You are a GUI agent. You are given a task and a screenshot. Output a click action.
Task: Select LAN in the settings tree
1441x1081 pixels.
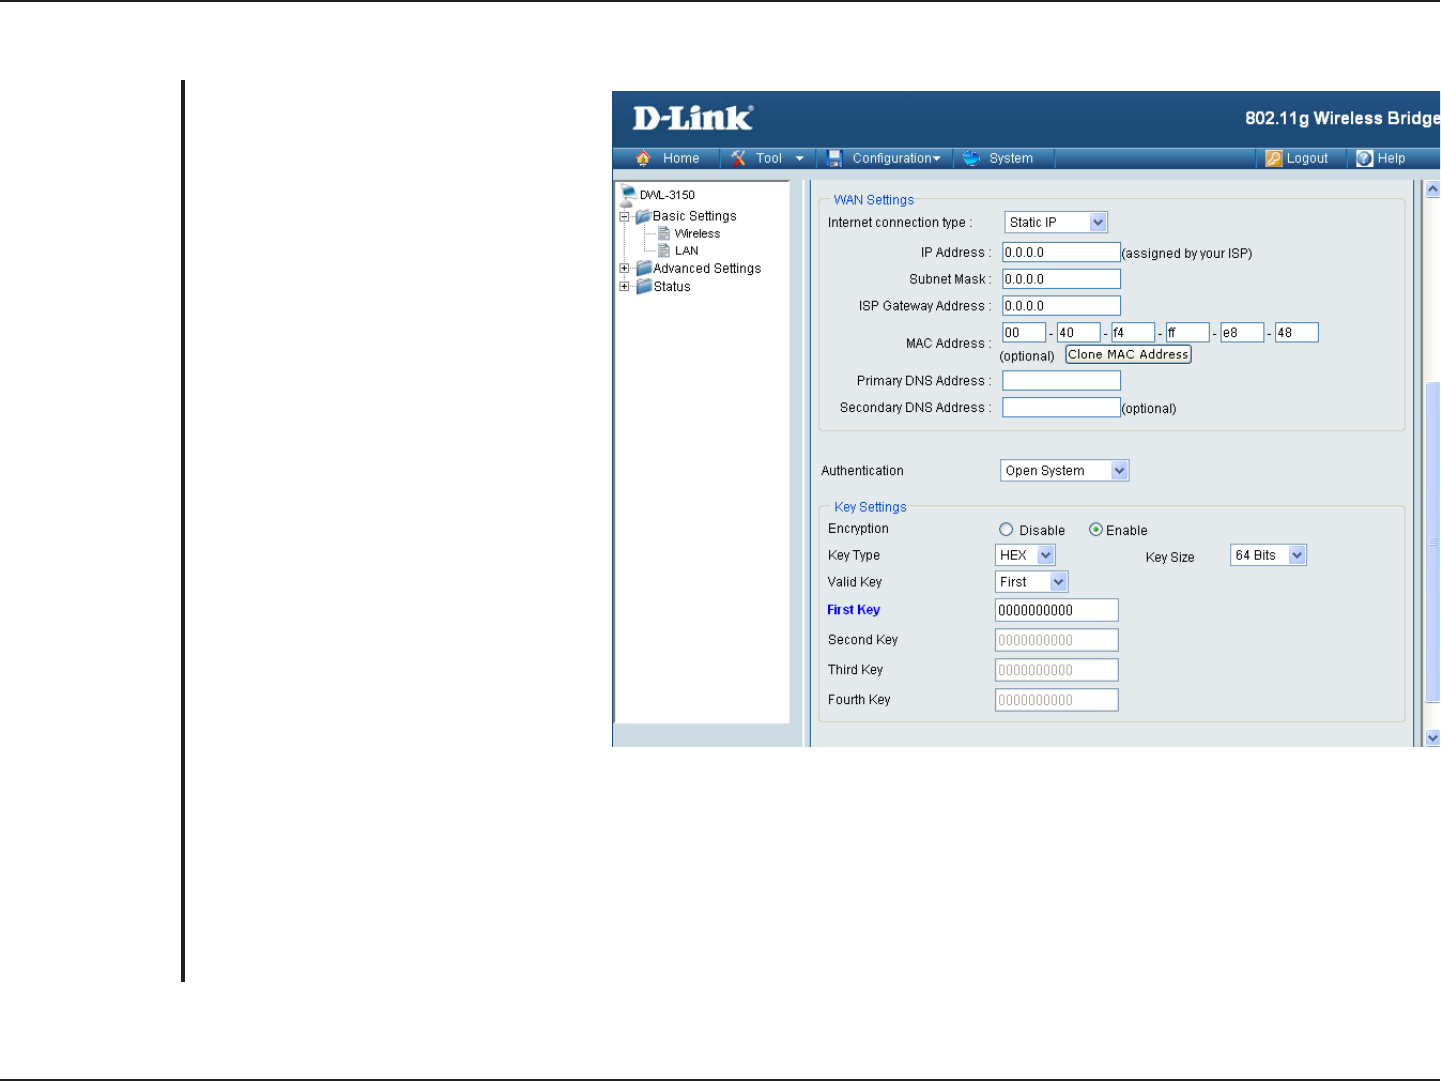click(686, 251)
